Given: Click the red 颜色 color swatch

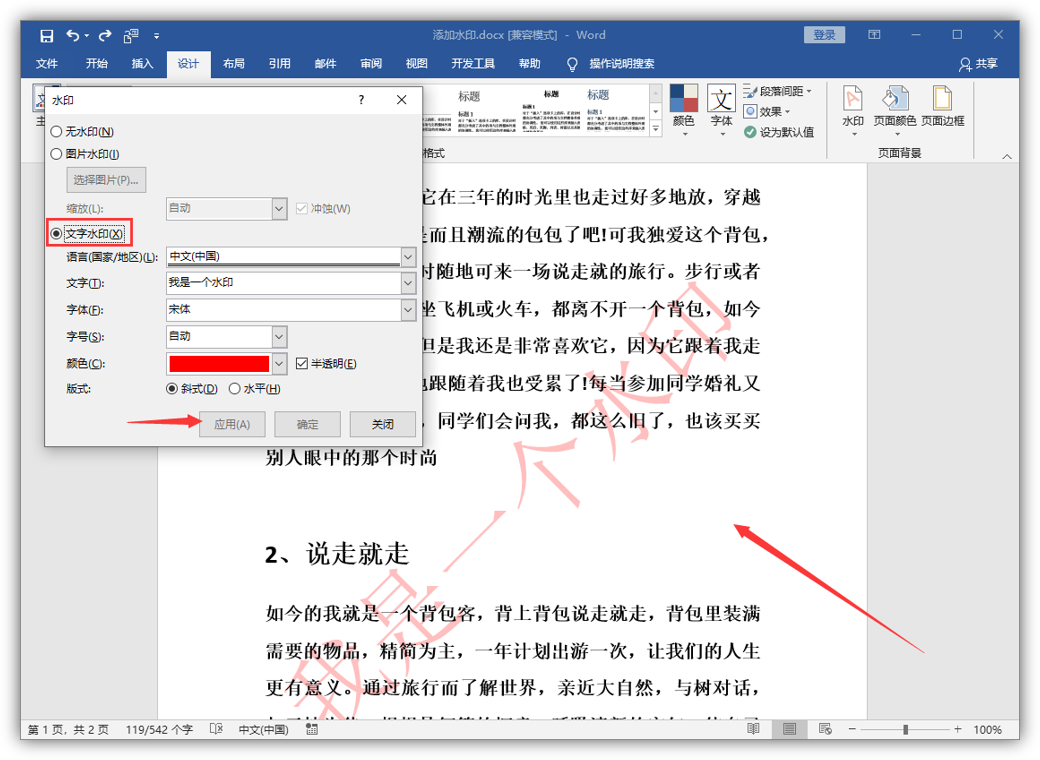Looking at the screenshot, I should [x=219, y=363].
